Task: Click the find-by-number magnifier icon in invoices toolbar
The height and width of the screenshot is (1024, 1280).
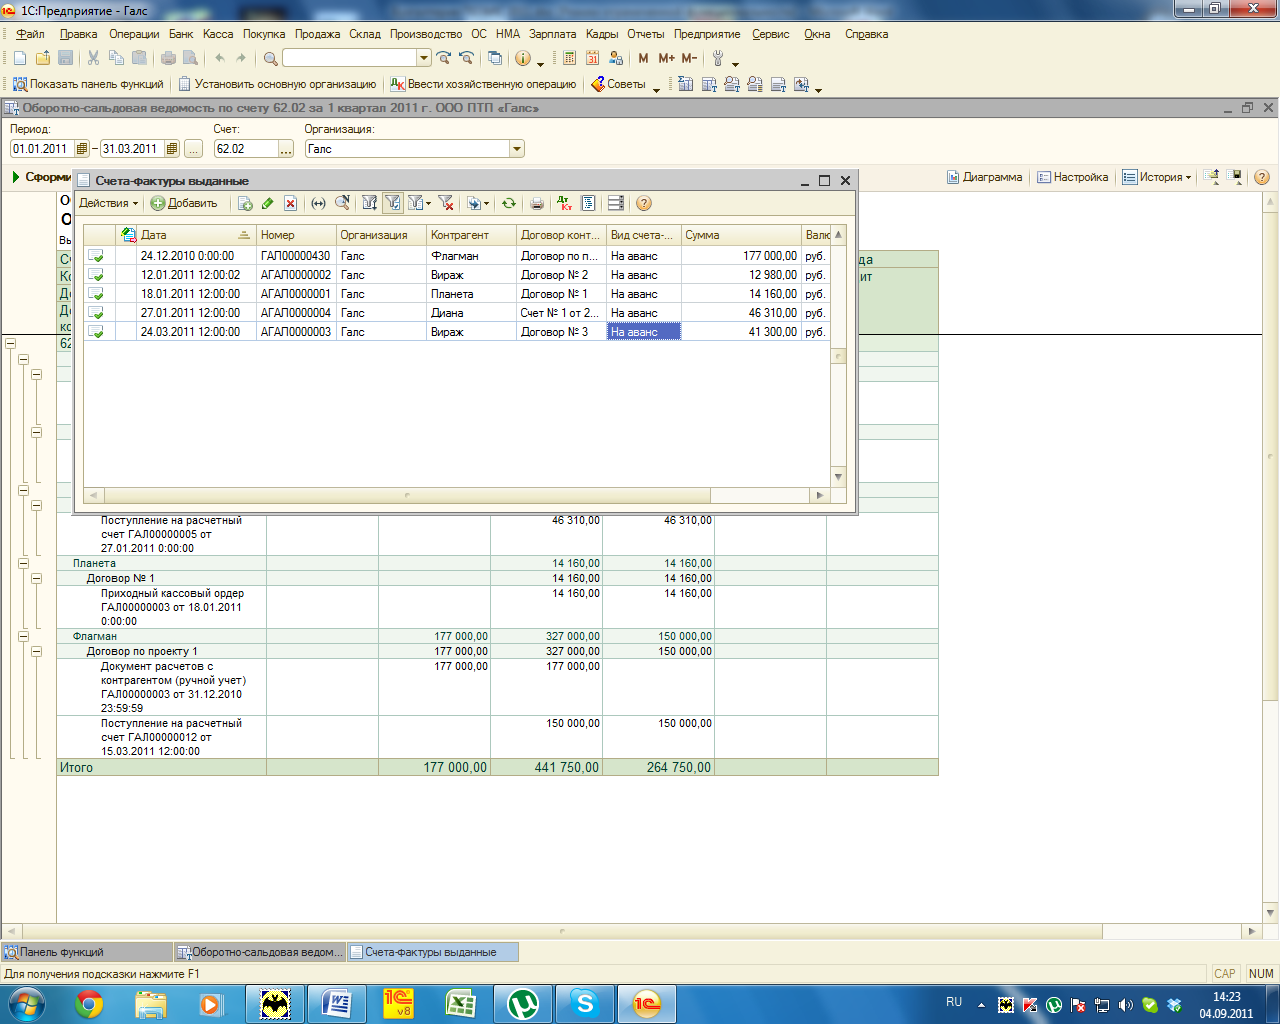Action: pyautogui.click(x=342, y=203)
